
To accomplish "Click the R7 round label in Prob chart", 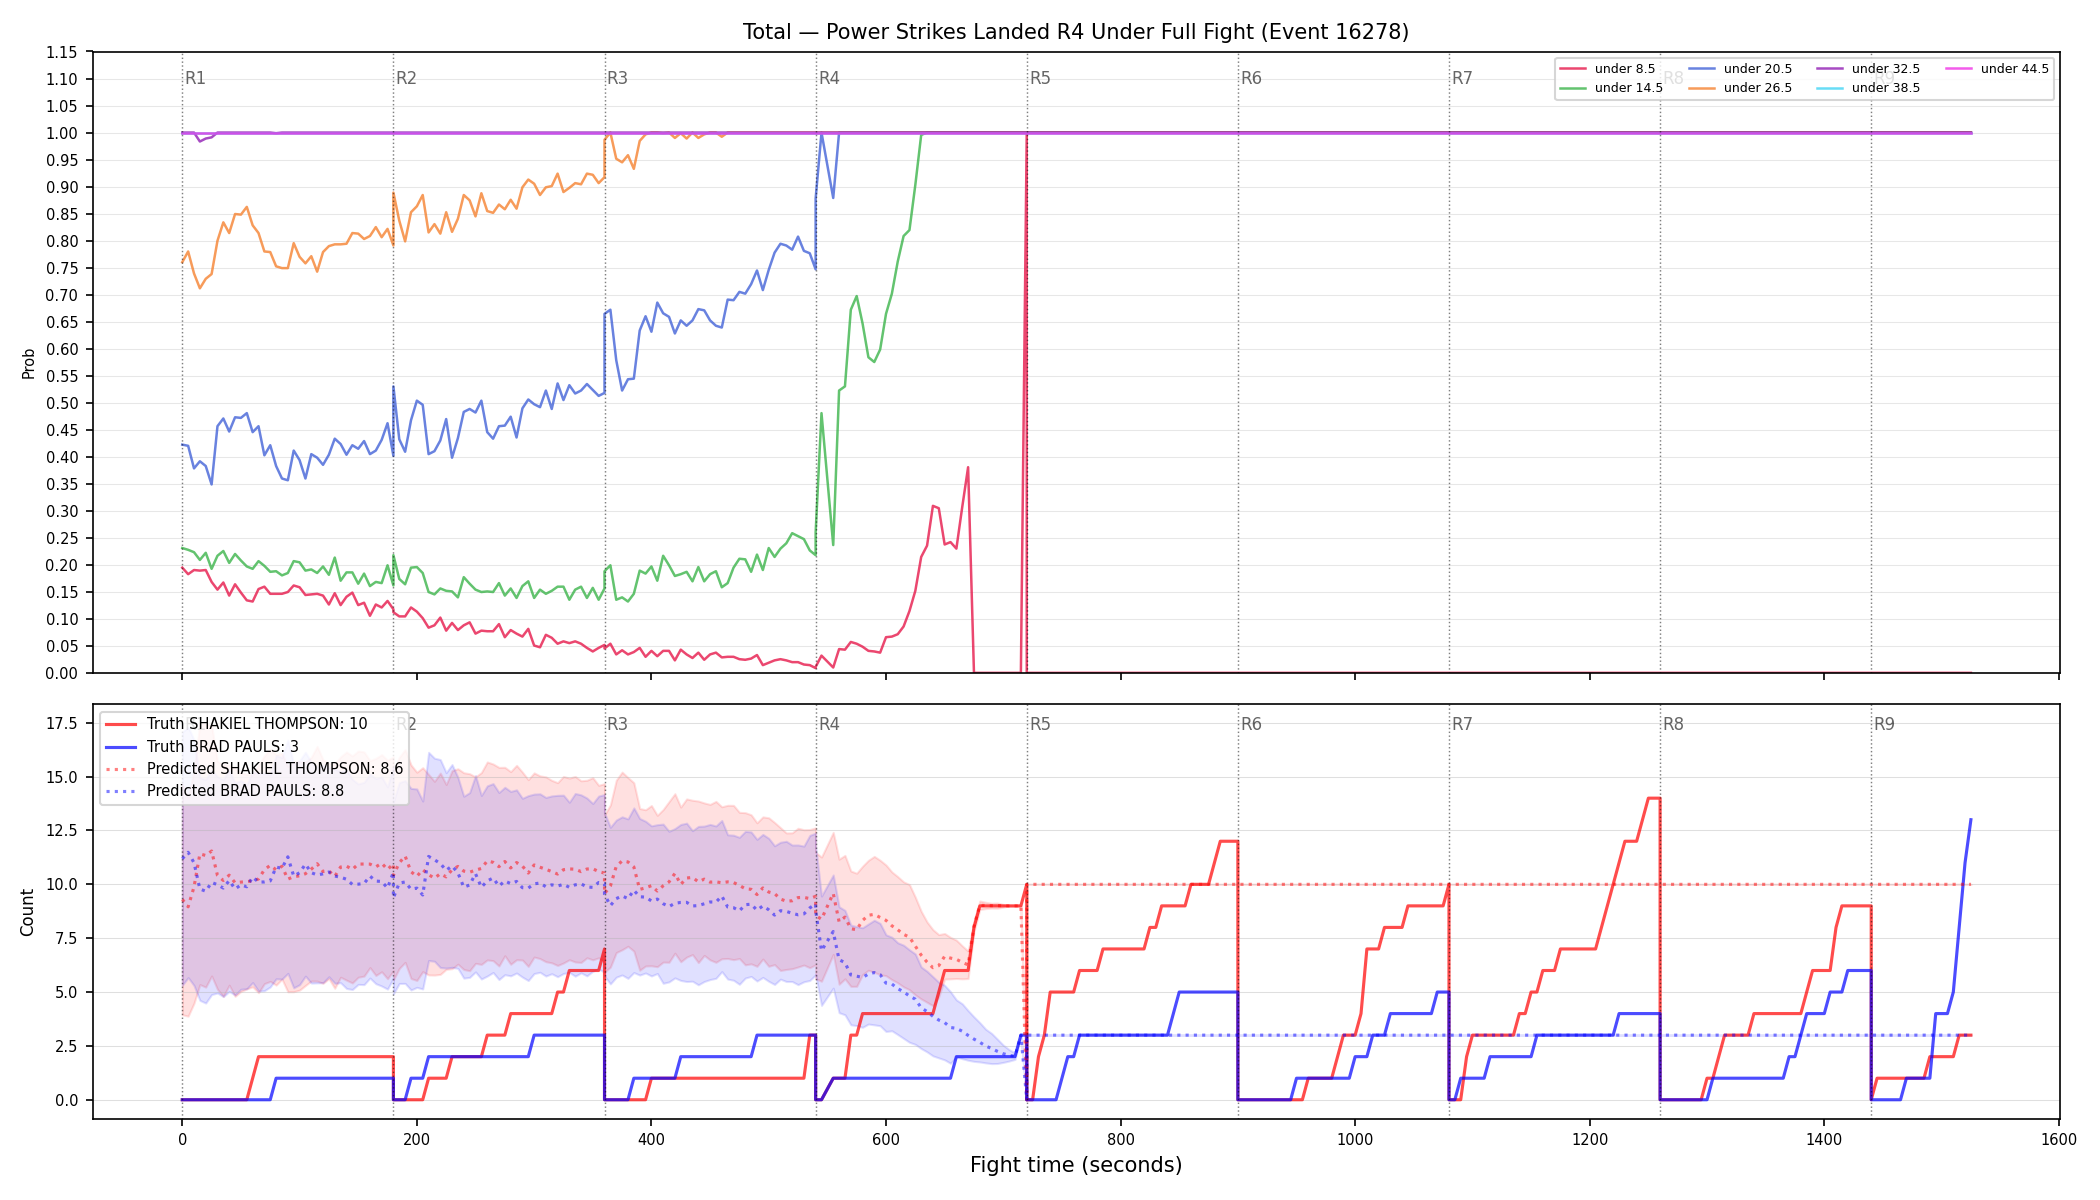I will pos(1462,78).
